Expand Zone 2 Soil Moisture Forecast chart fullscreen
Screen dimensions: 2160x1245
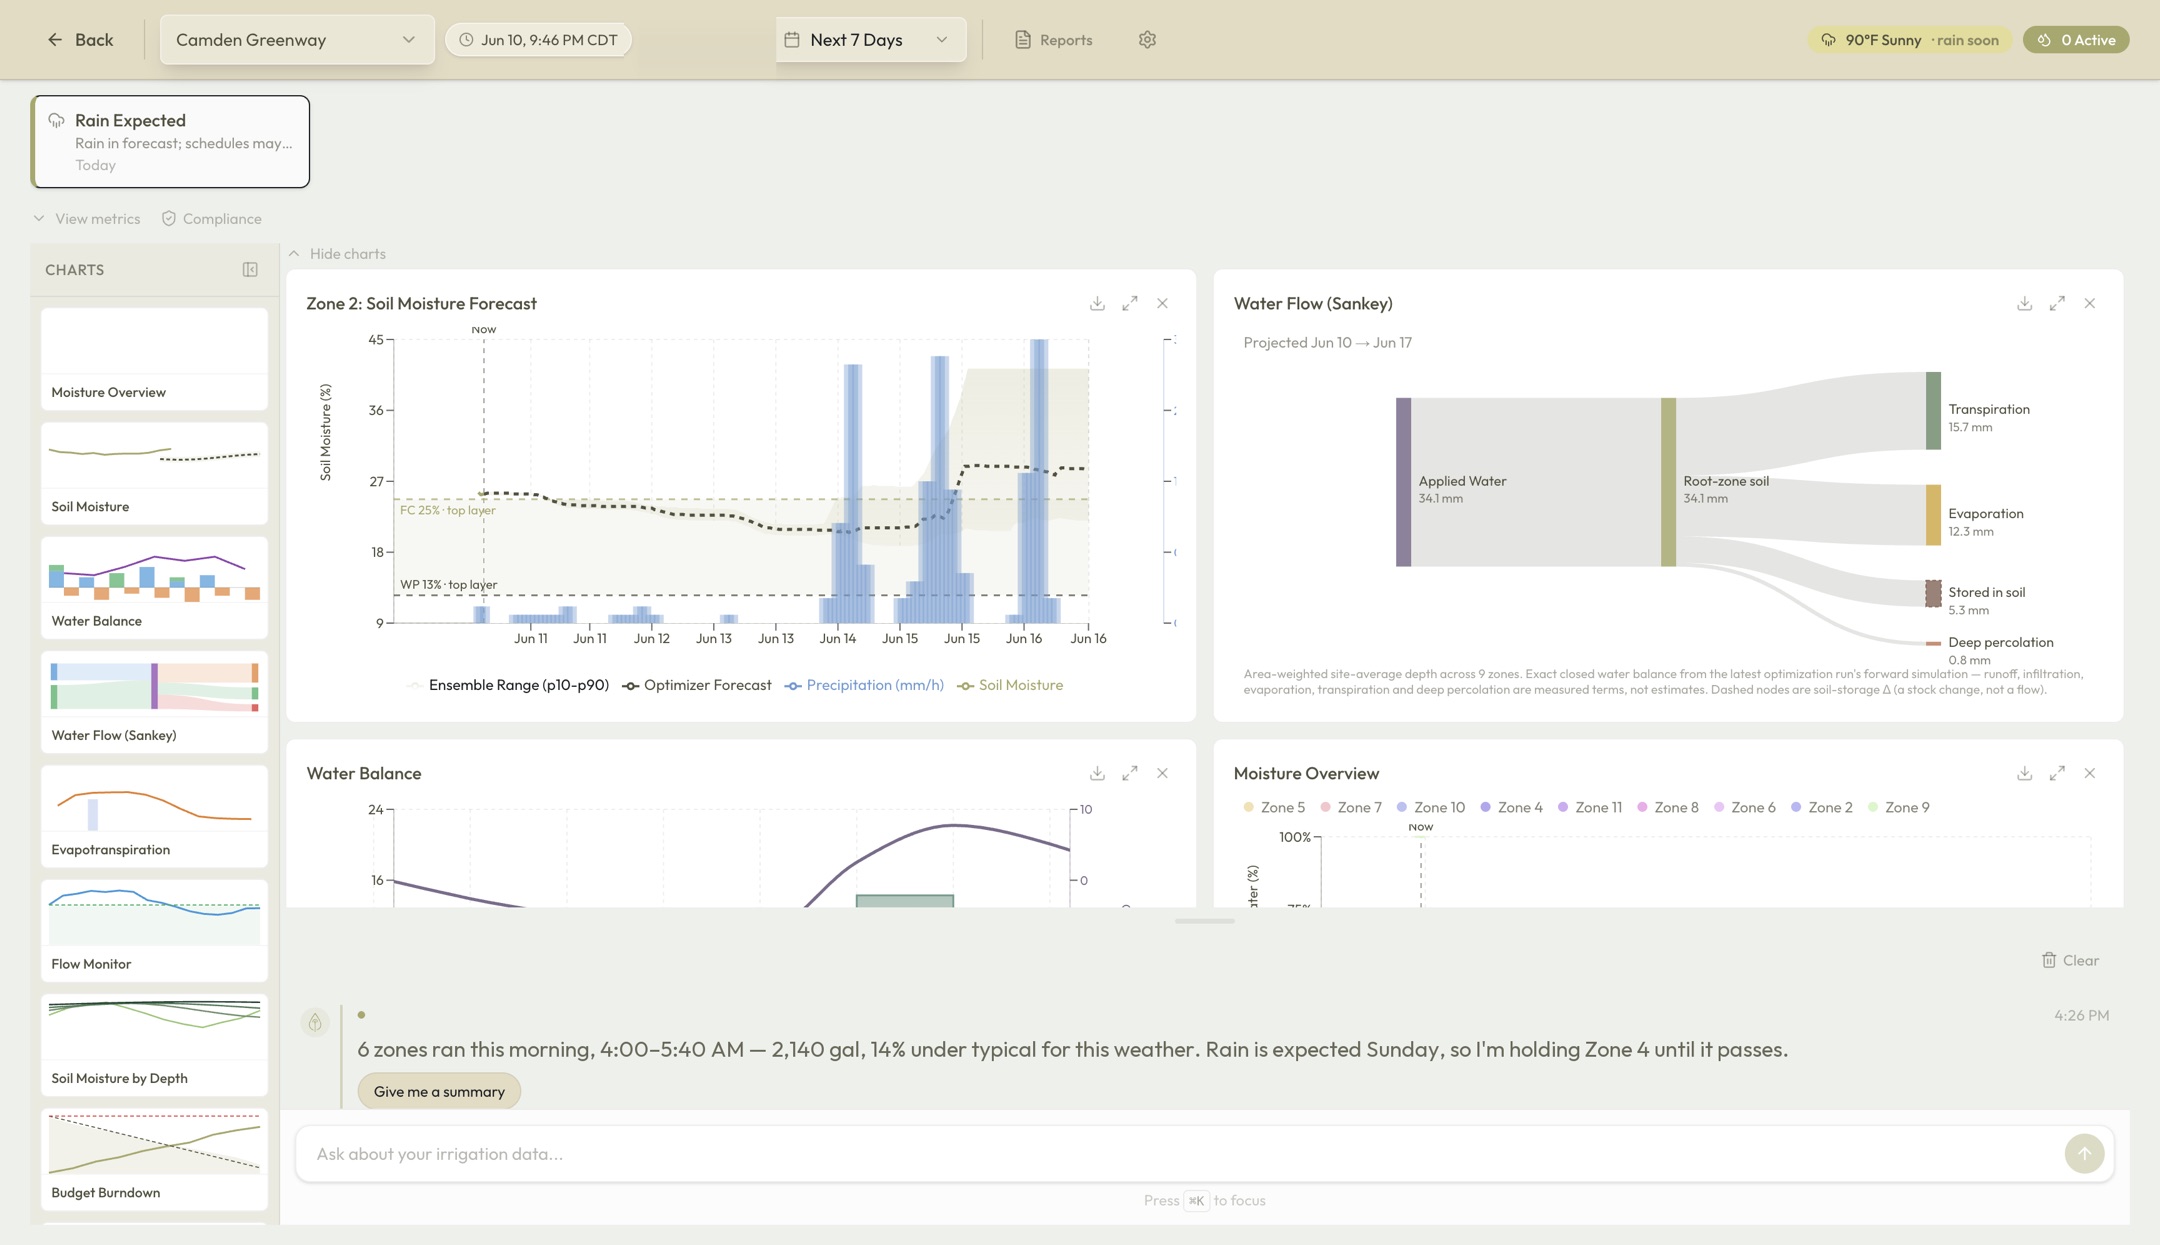pos(1130,303)
